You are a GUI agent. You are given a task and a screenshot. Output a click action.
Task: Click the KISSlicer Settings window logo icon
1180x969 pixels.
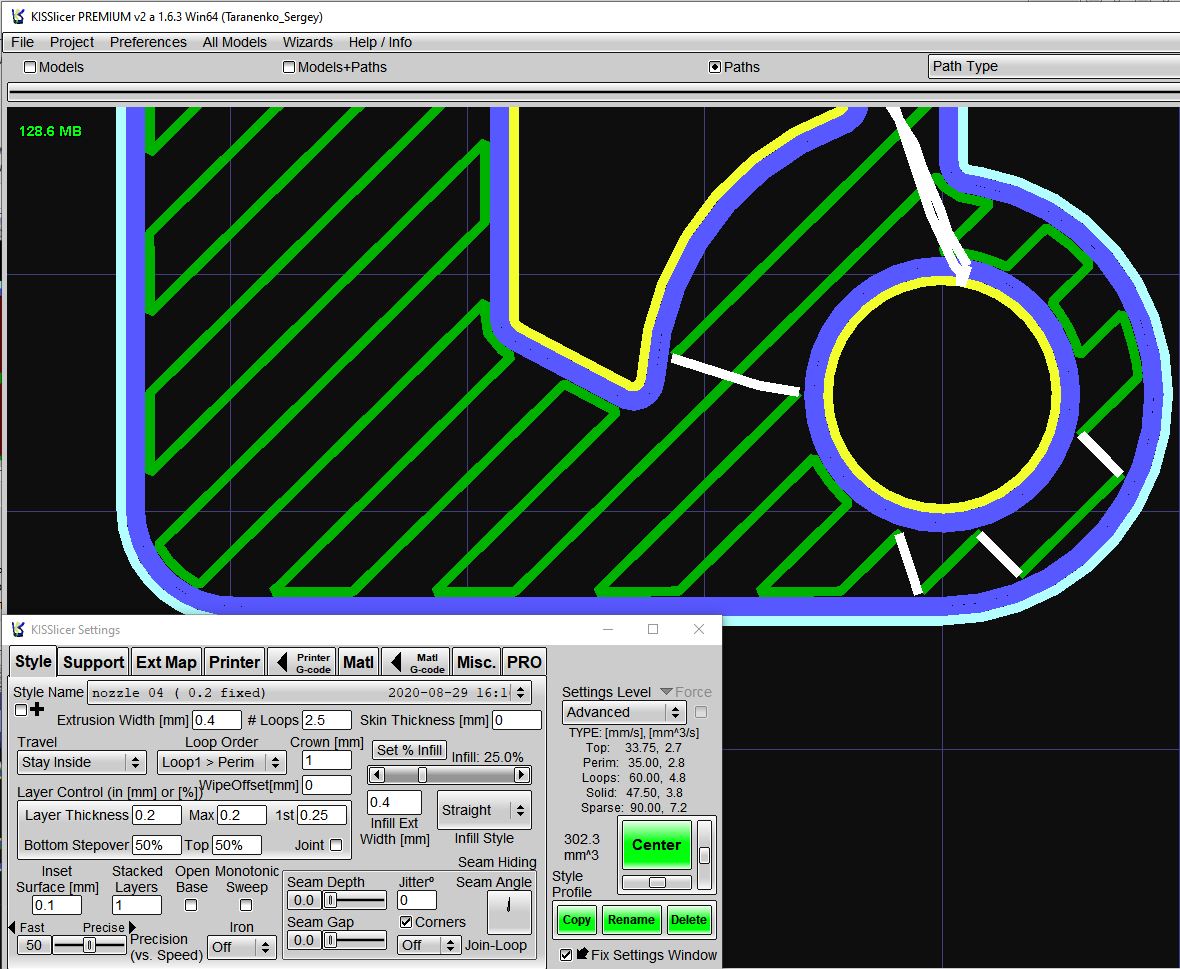(18, 630)
